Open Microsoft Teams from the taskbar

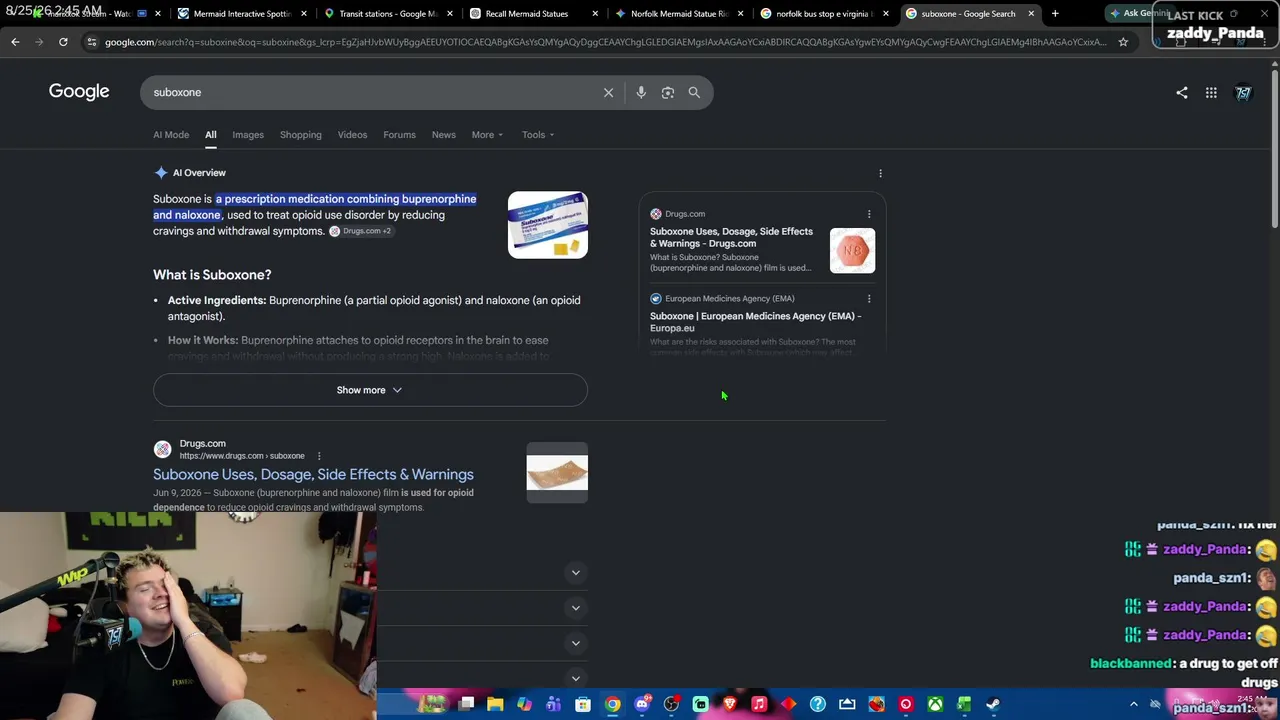pyautogui.click(x=554, y=704)
